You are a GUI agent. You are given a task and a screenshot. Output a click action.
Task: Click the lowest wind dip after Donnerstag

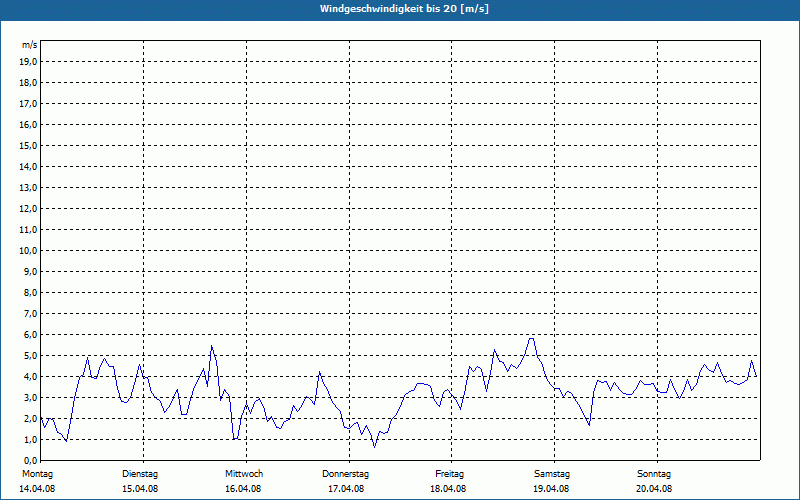click(x=374, y=447)
